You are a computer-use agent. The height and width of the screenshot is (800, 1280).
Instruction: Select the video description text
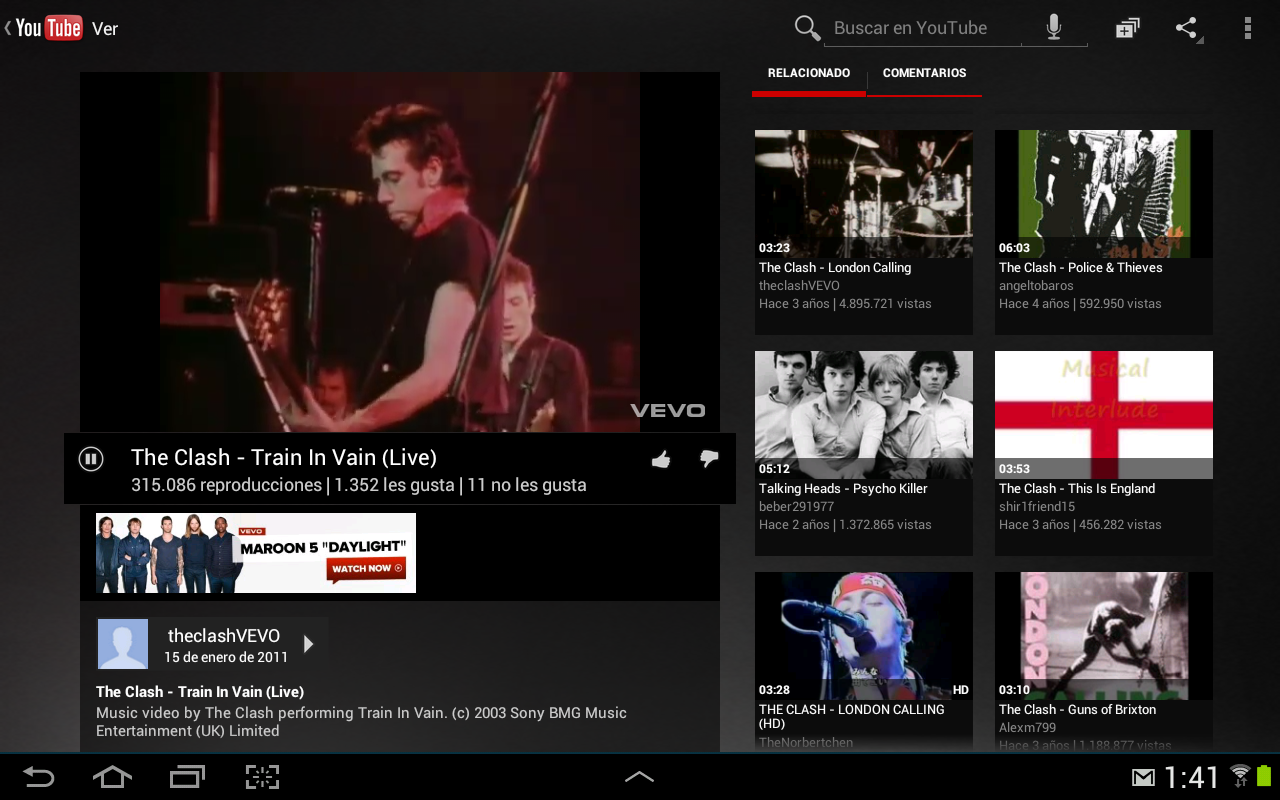[x=361, y=722]
